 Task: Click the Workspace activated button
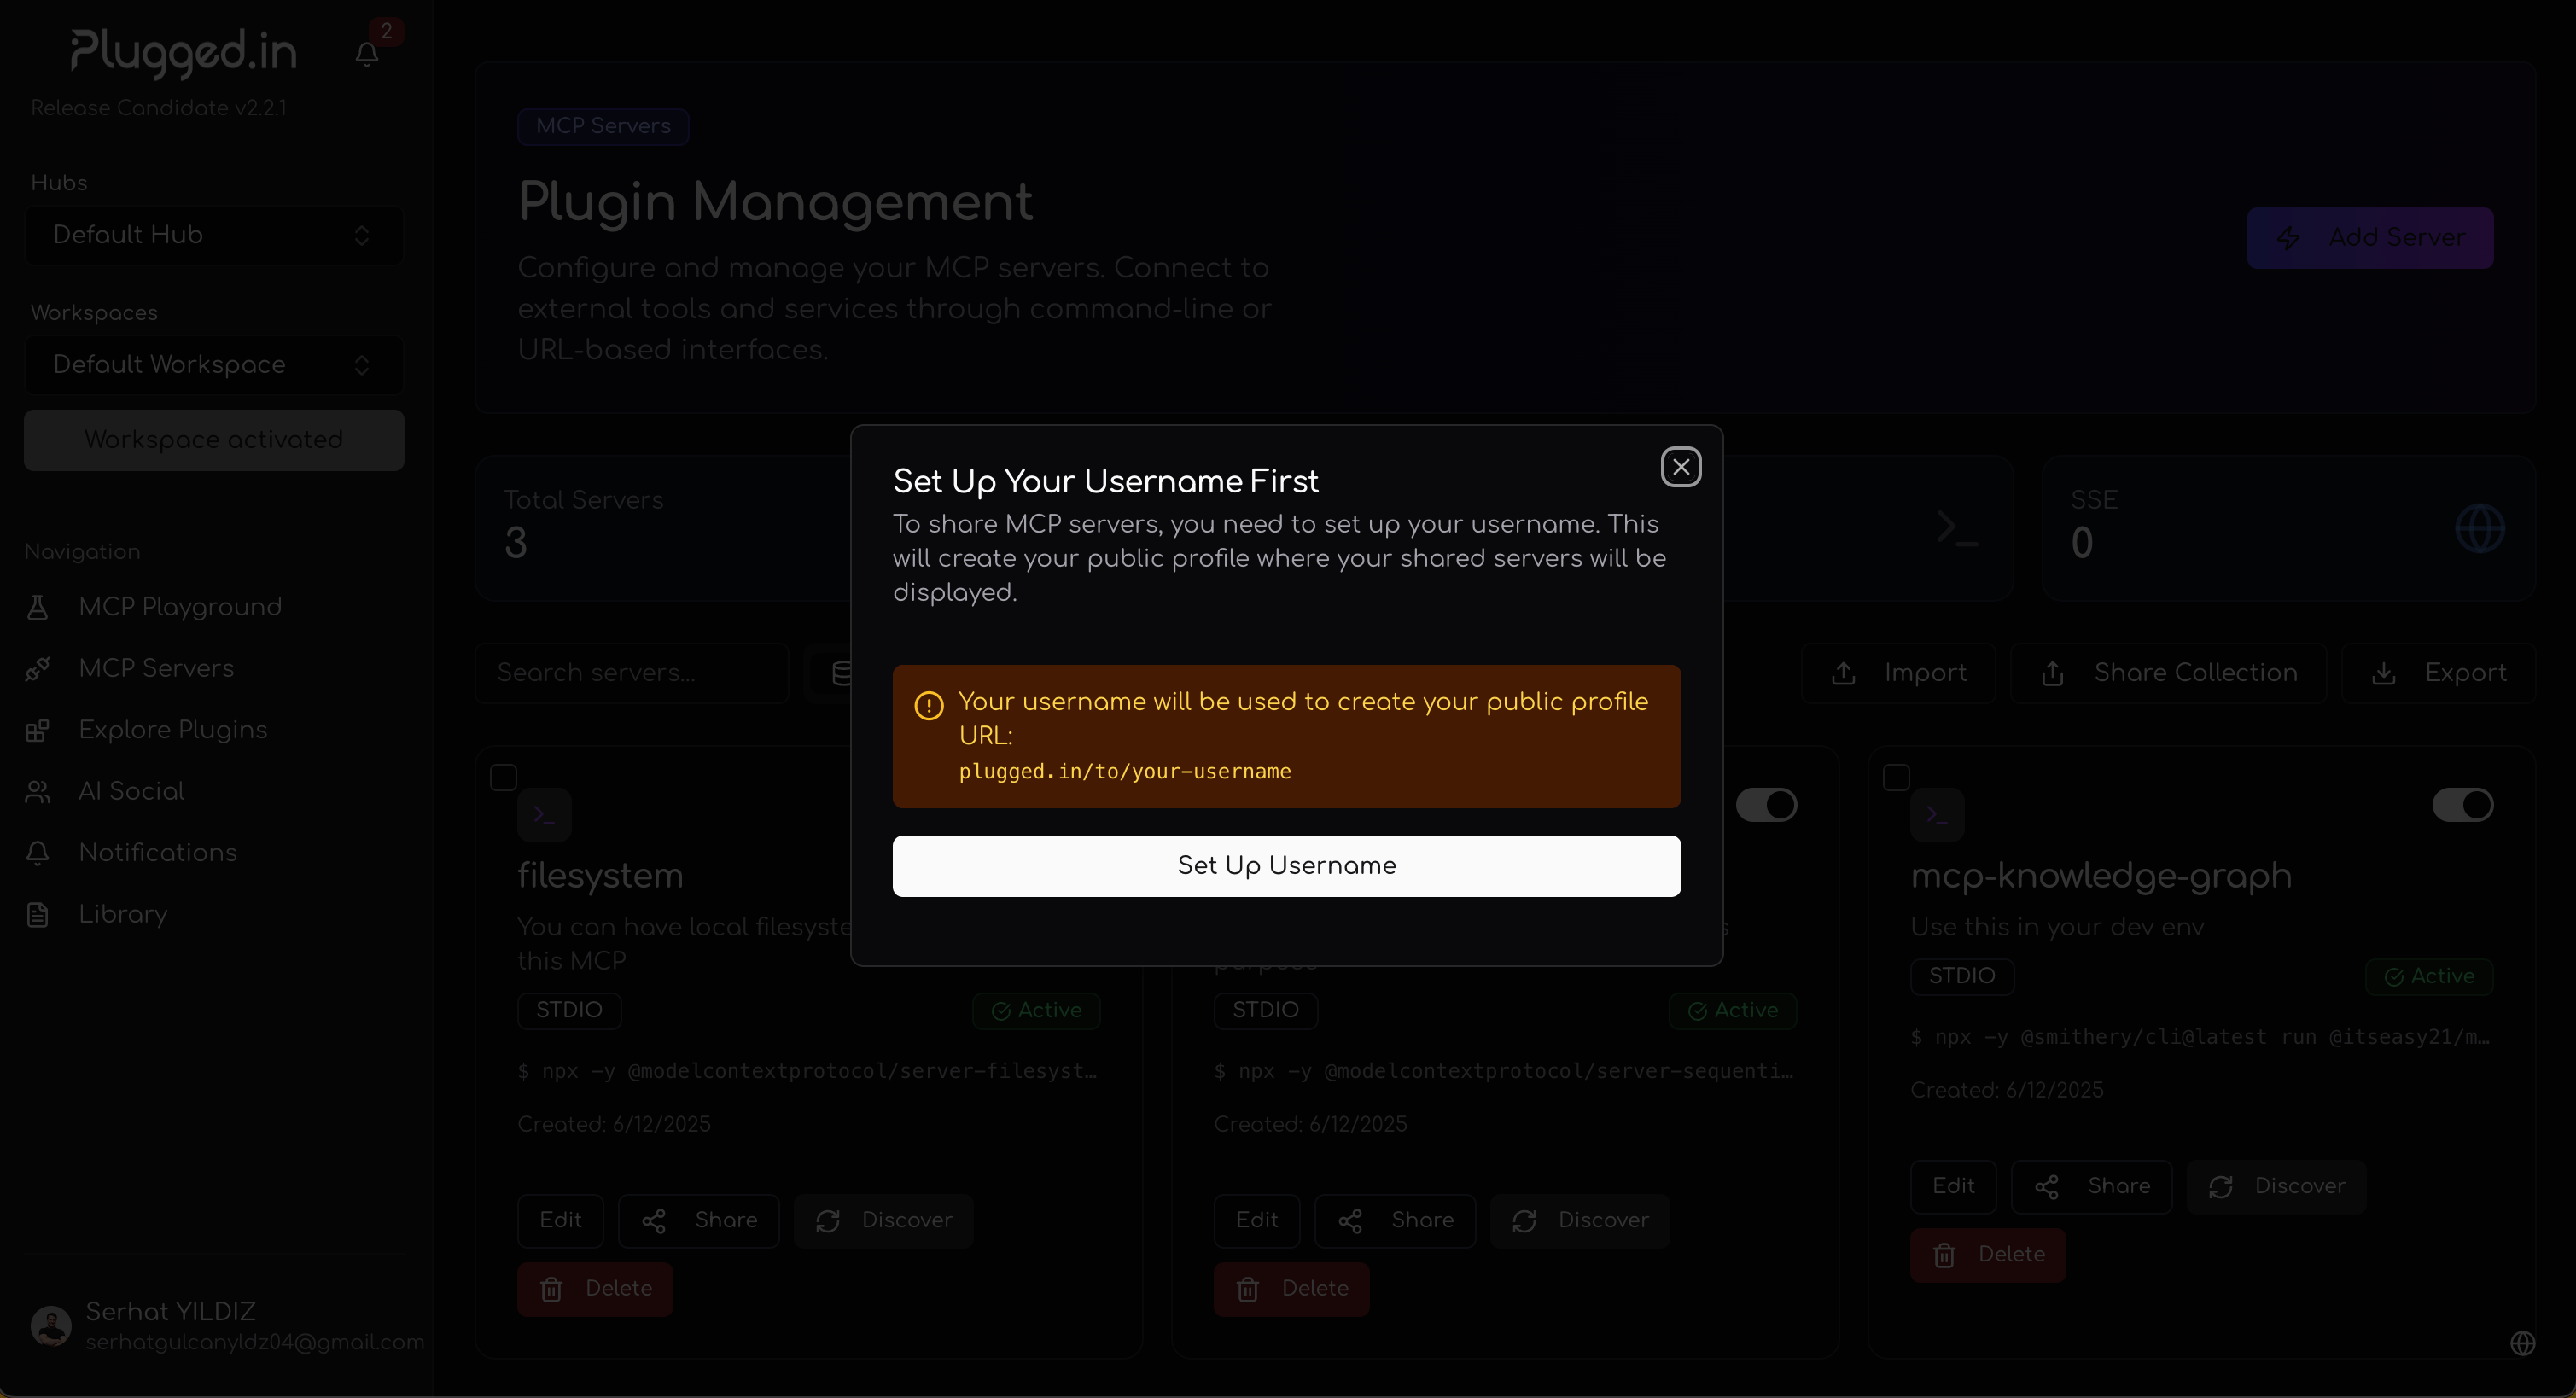coord(214,440)
